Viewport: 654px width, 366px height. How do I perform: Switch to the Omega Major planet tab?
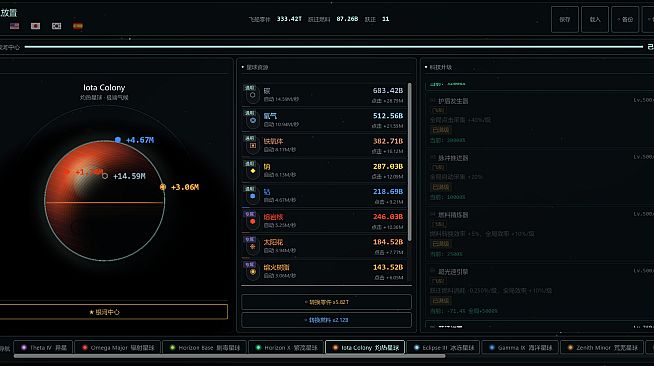click(118, 347)
